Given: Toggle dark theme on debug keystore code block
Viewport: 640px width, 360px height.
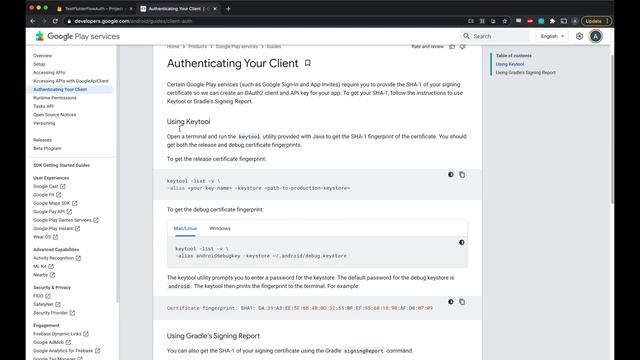Looking at the screenshot, I should (x=462, y=242).
